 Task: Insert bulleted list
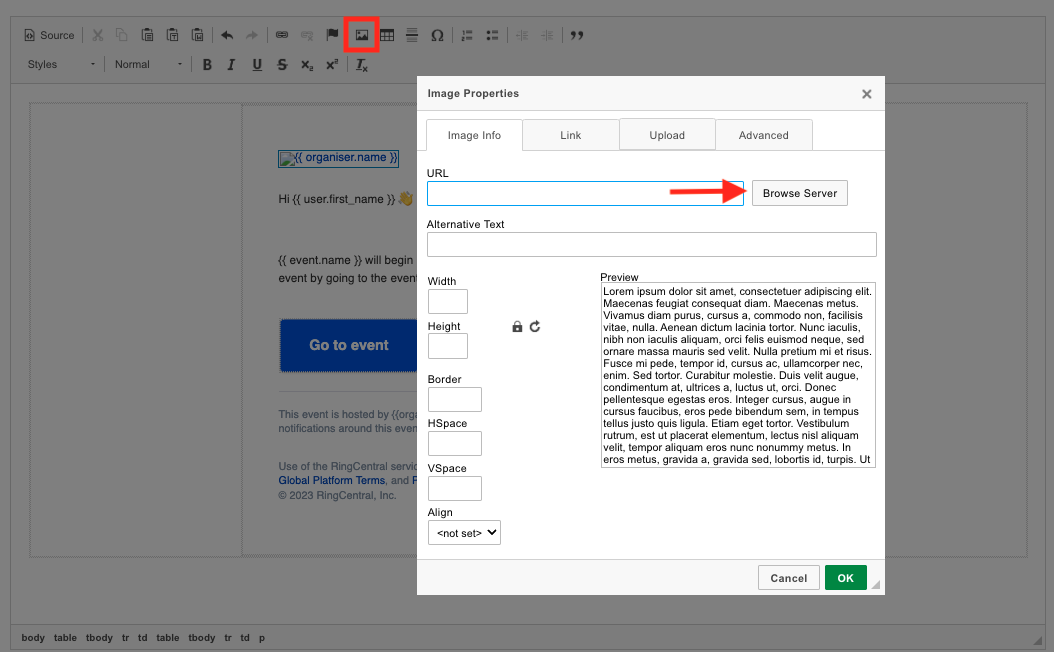492,35
